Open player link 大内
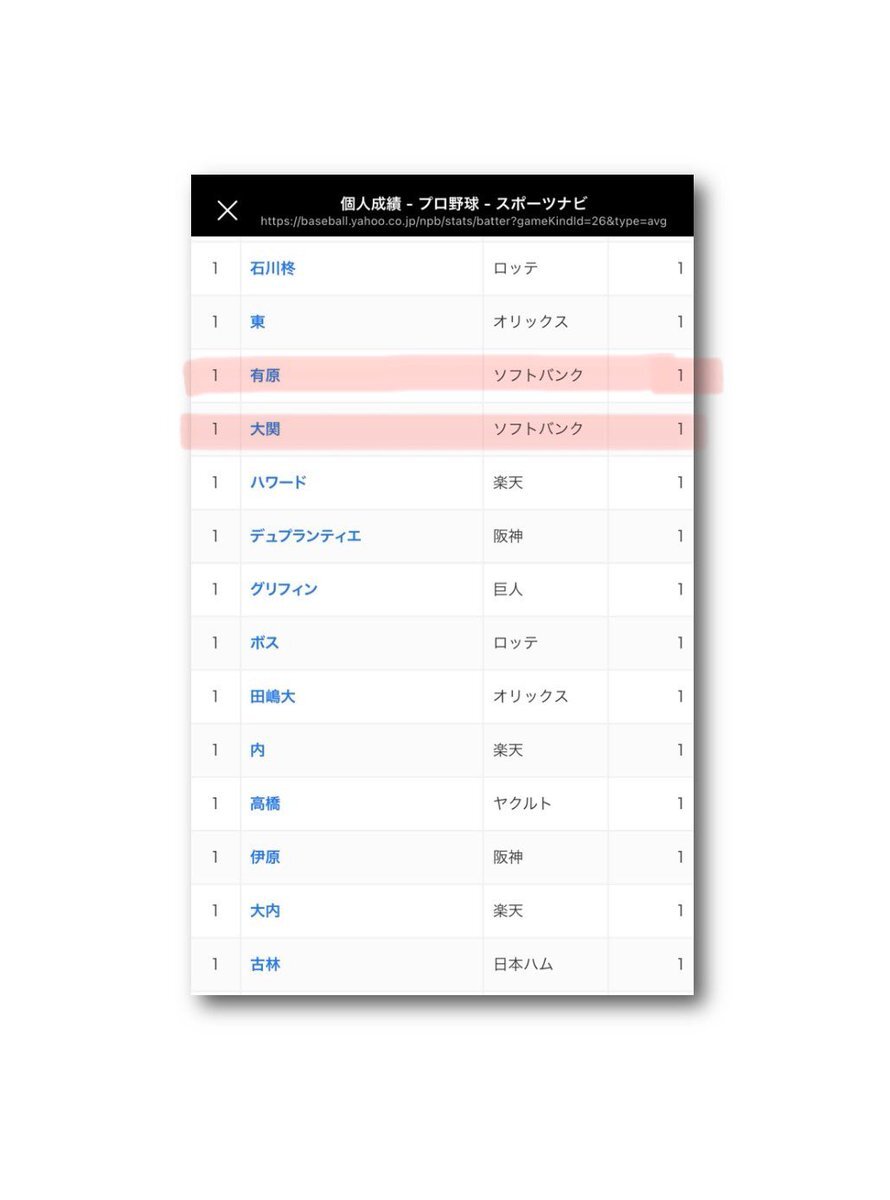Screen dimensions: 890x1200 [x=265, y=911]
